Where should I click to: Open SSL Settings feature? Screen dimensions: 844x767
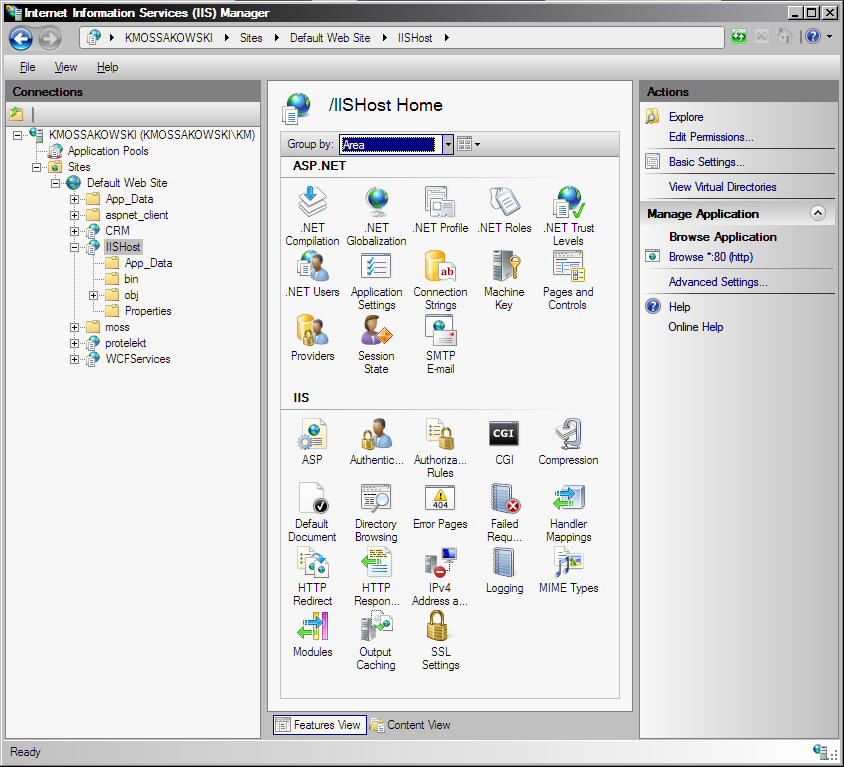pyautogui.click(x=440, y=641)
